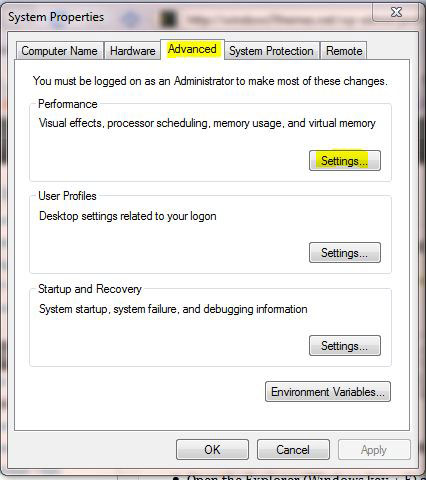426x480 pixels.
Task: Open User Profiles Settings button
Action: tap(345, 253)
